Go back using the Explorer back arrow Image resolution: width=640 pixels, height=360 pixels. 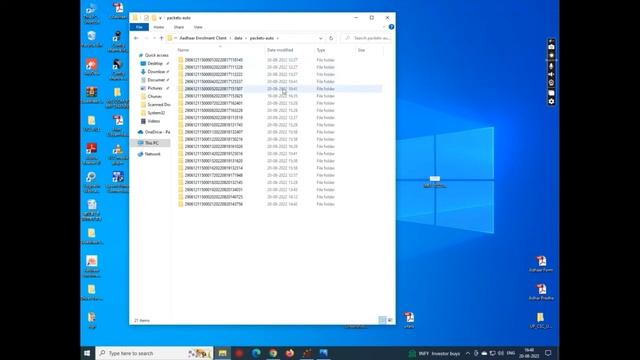coord(136,38)
